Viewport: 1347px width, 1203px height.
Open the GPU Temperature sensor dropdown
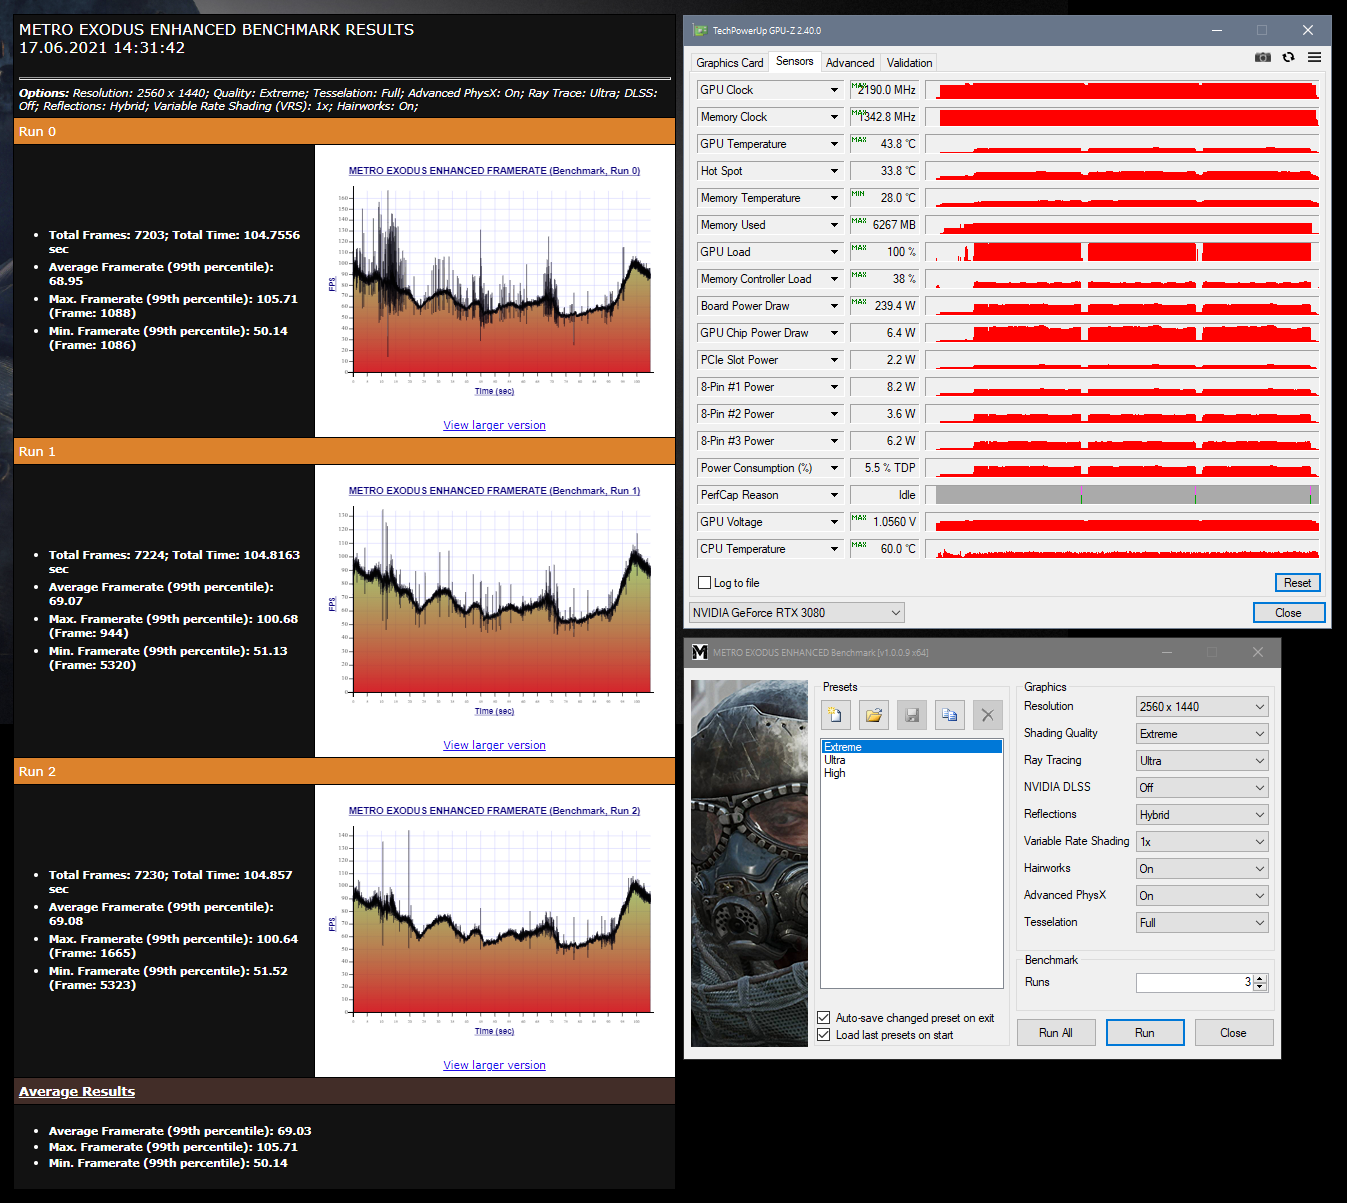tap(834, 144)
